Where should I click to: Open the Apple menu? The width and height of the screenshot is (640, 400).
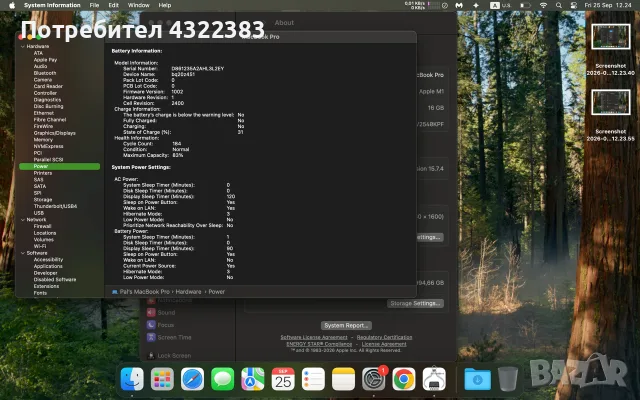pyautogui.click(x=12, y=5)
